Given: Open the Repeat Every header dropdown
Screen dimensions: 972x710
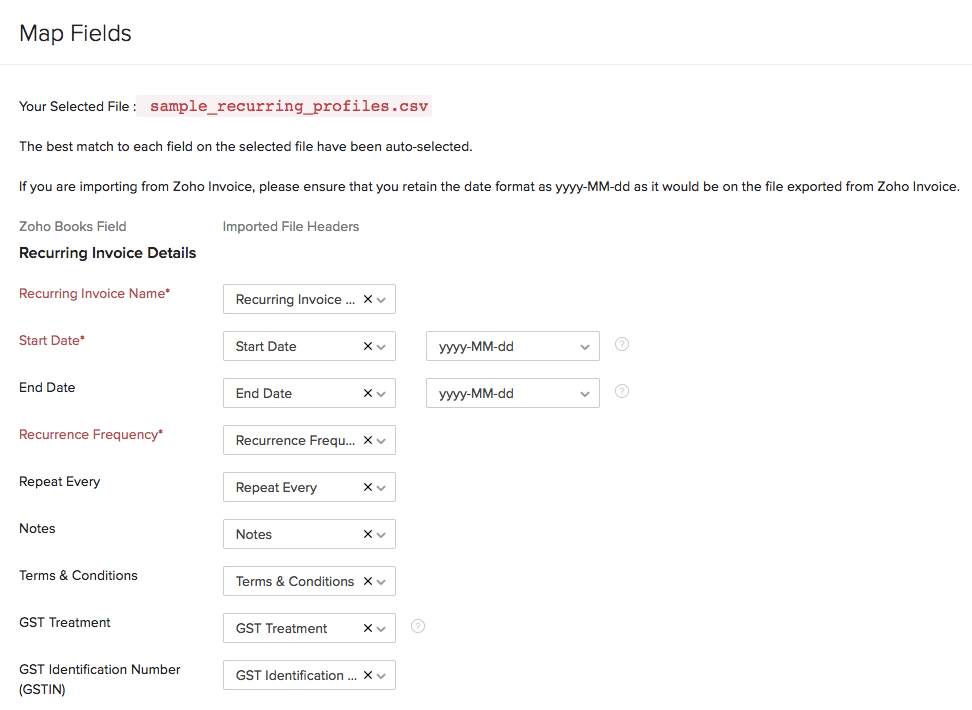Looking at the screenshot, I should (x=381, y=487).
